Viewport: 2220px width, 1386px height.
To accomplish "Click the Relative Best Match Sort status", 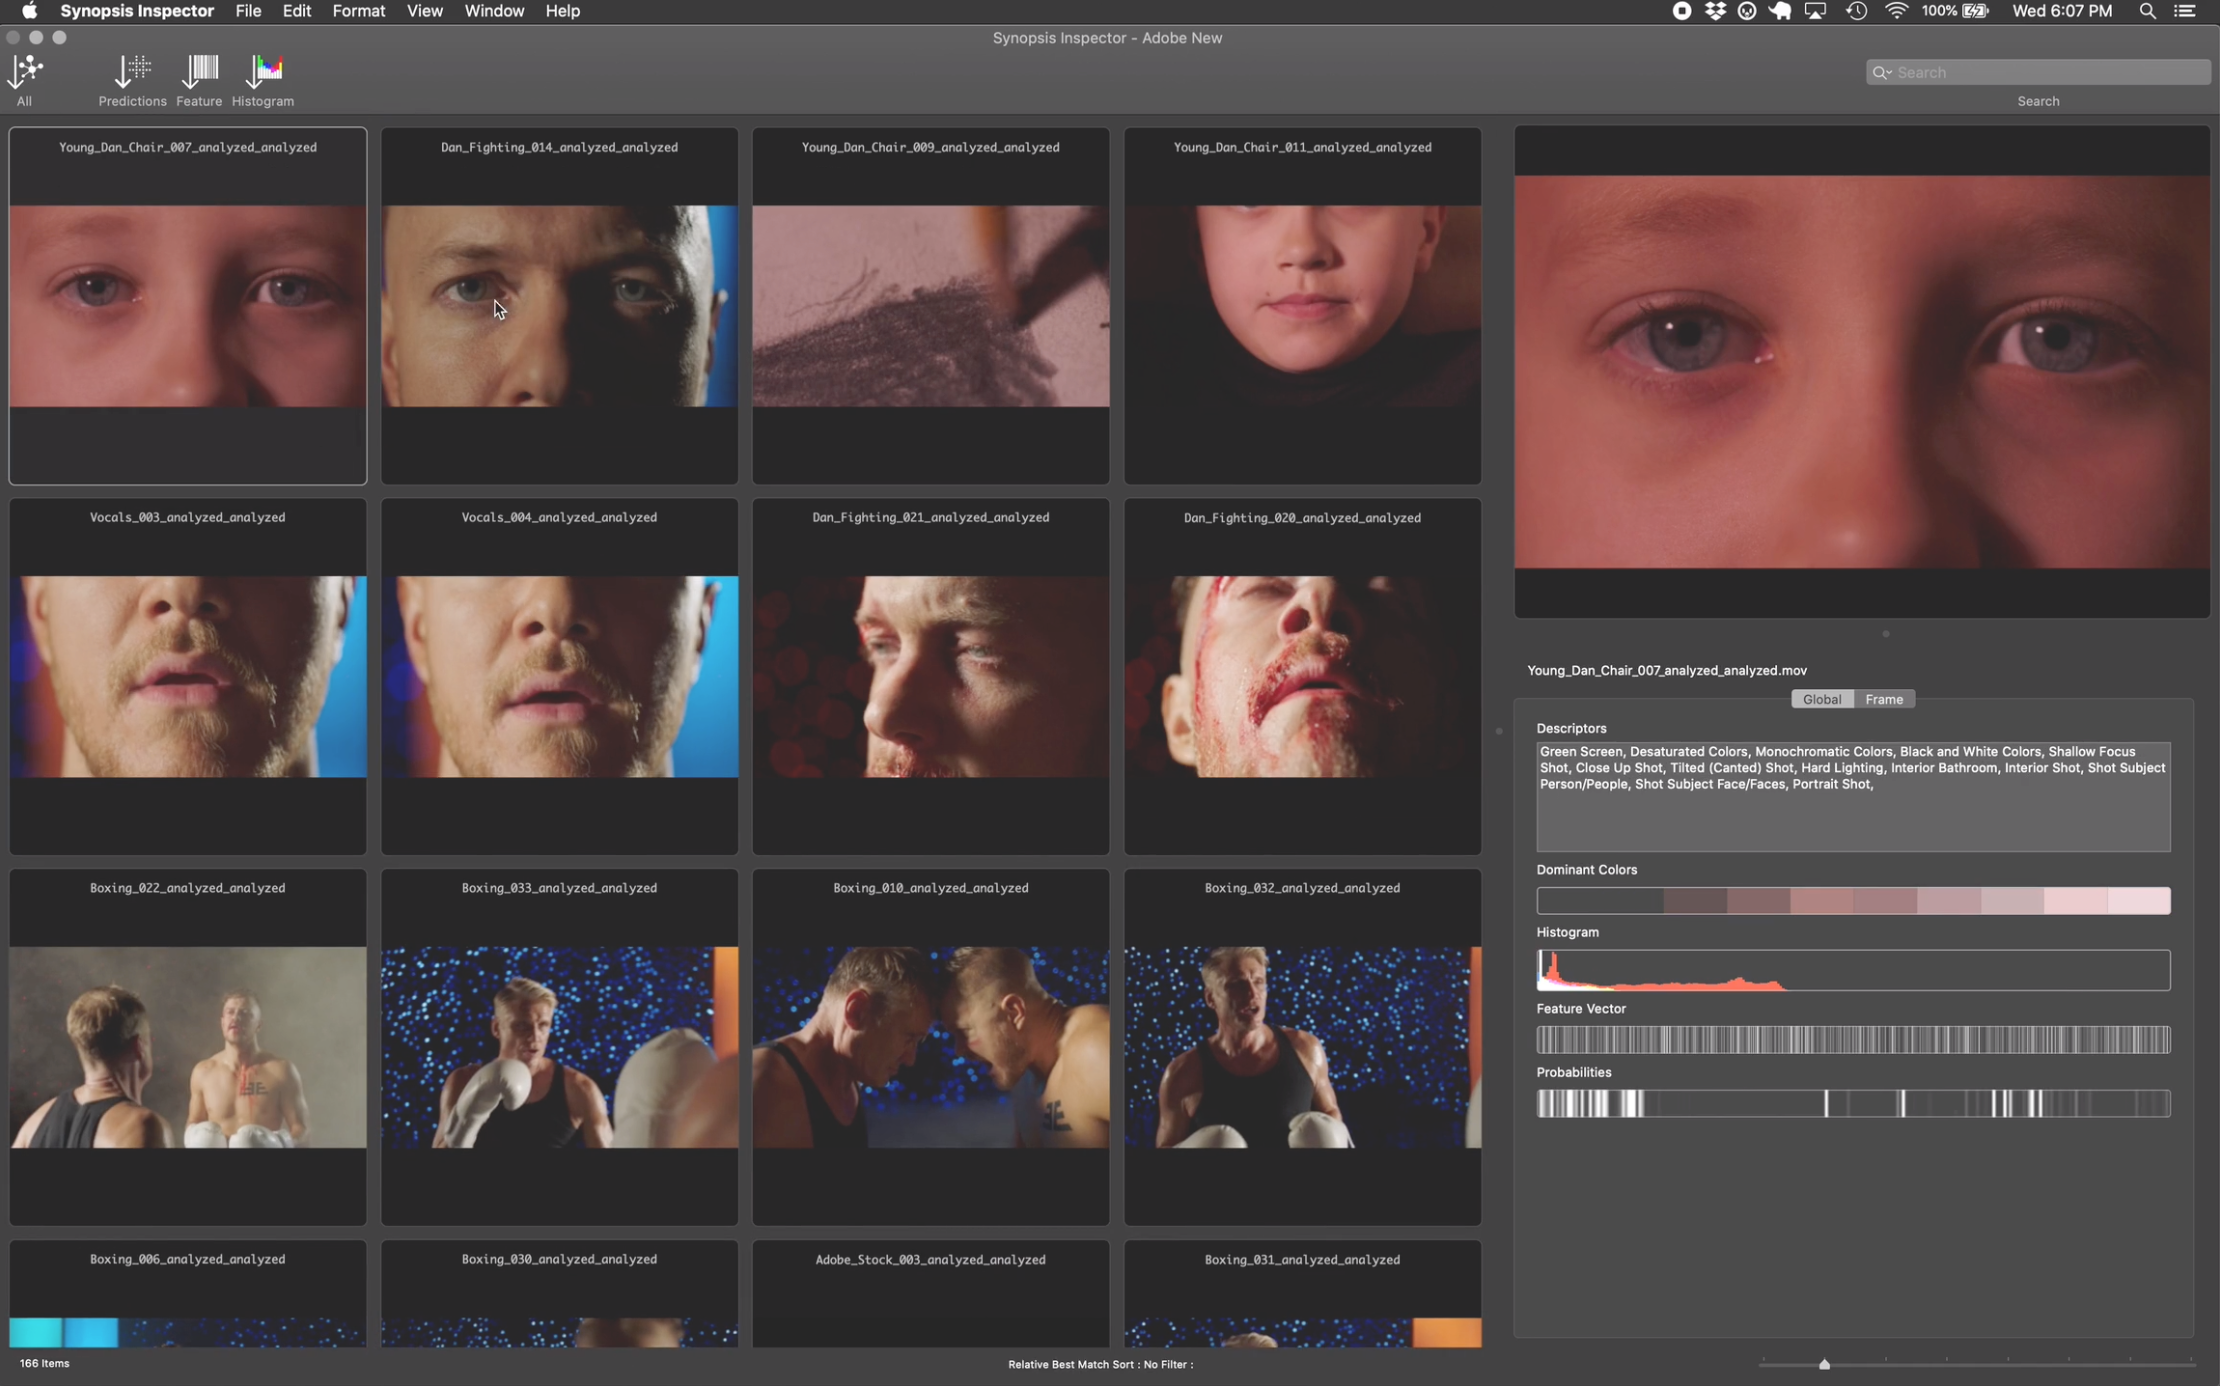I will [1100, 1364].
